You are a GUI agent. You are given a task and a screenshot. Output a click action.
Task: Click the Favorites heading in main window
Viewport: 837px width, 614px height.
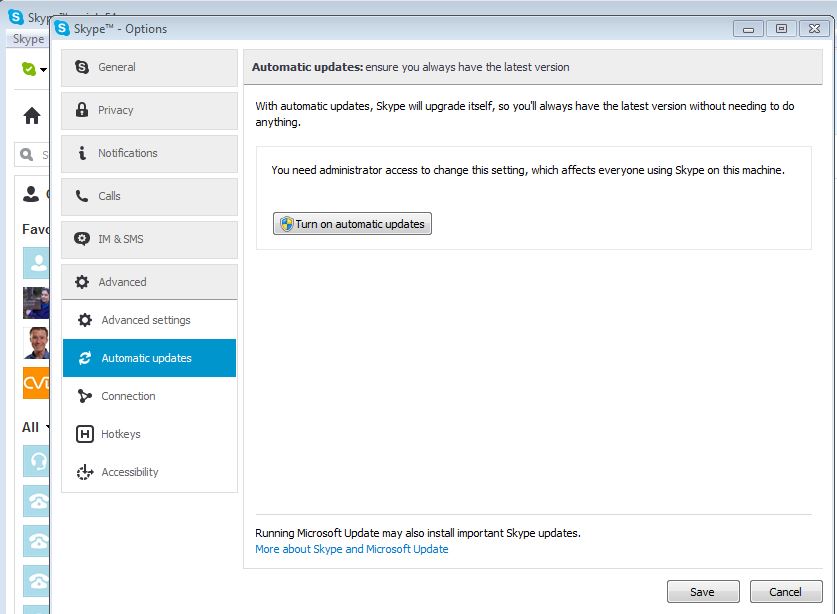point(35,229)
